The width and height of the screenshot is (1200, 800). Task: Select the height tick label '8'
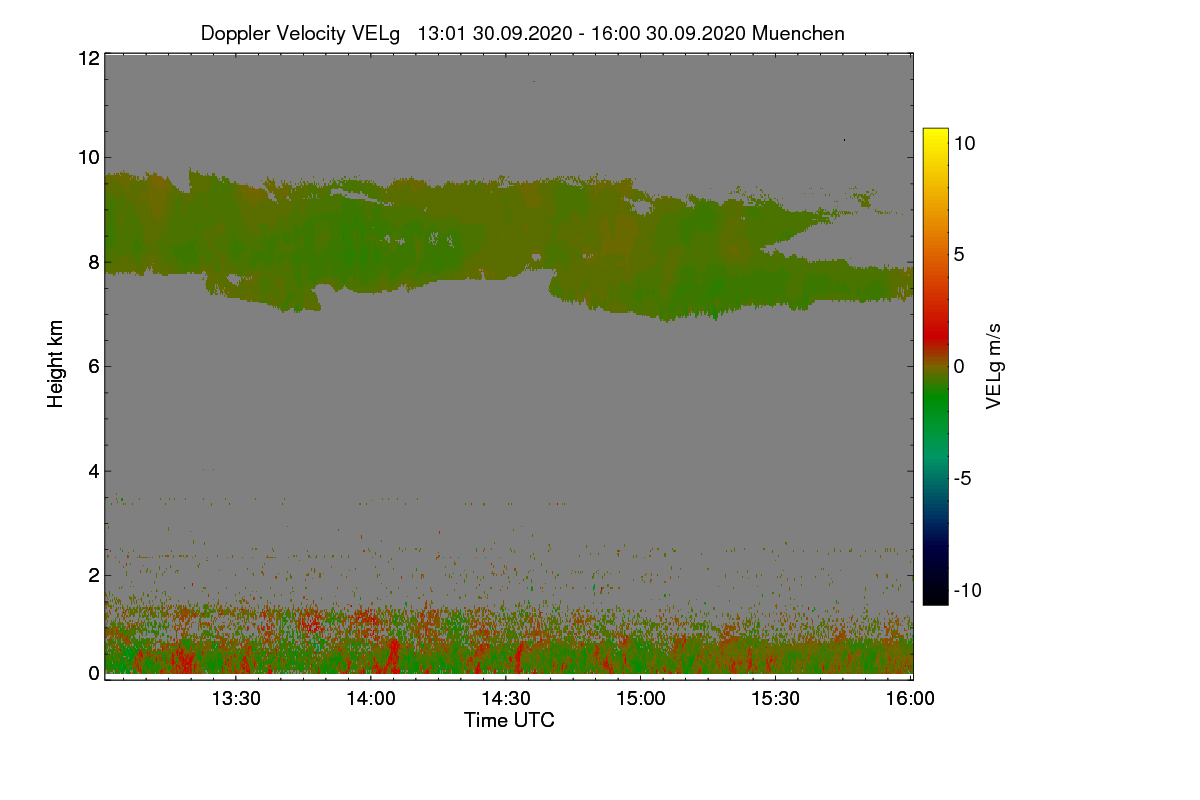(94, 262)
